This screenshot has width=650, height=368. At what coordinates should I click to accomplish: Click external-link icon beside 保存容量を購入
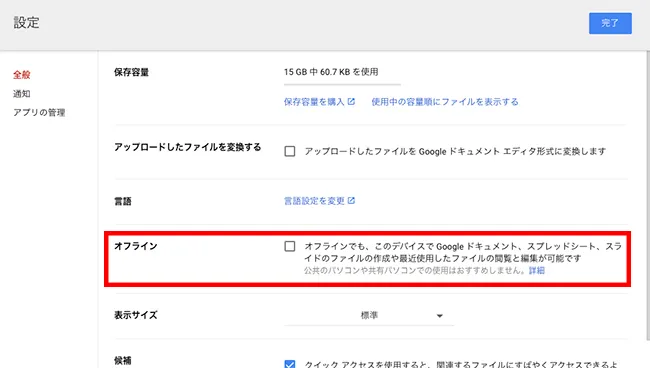coord(351,102)
